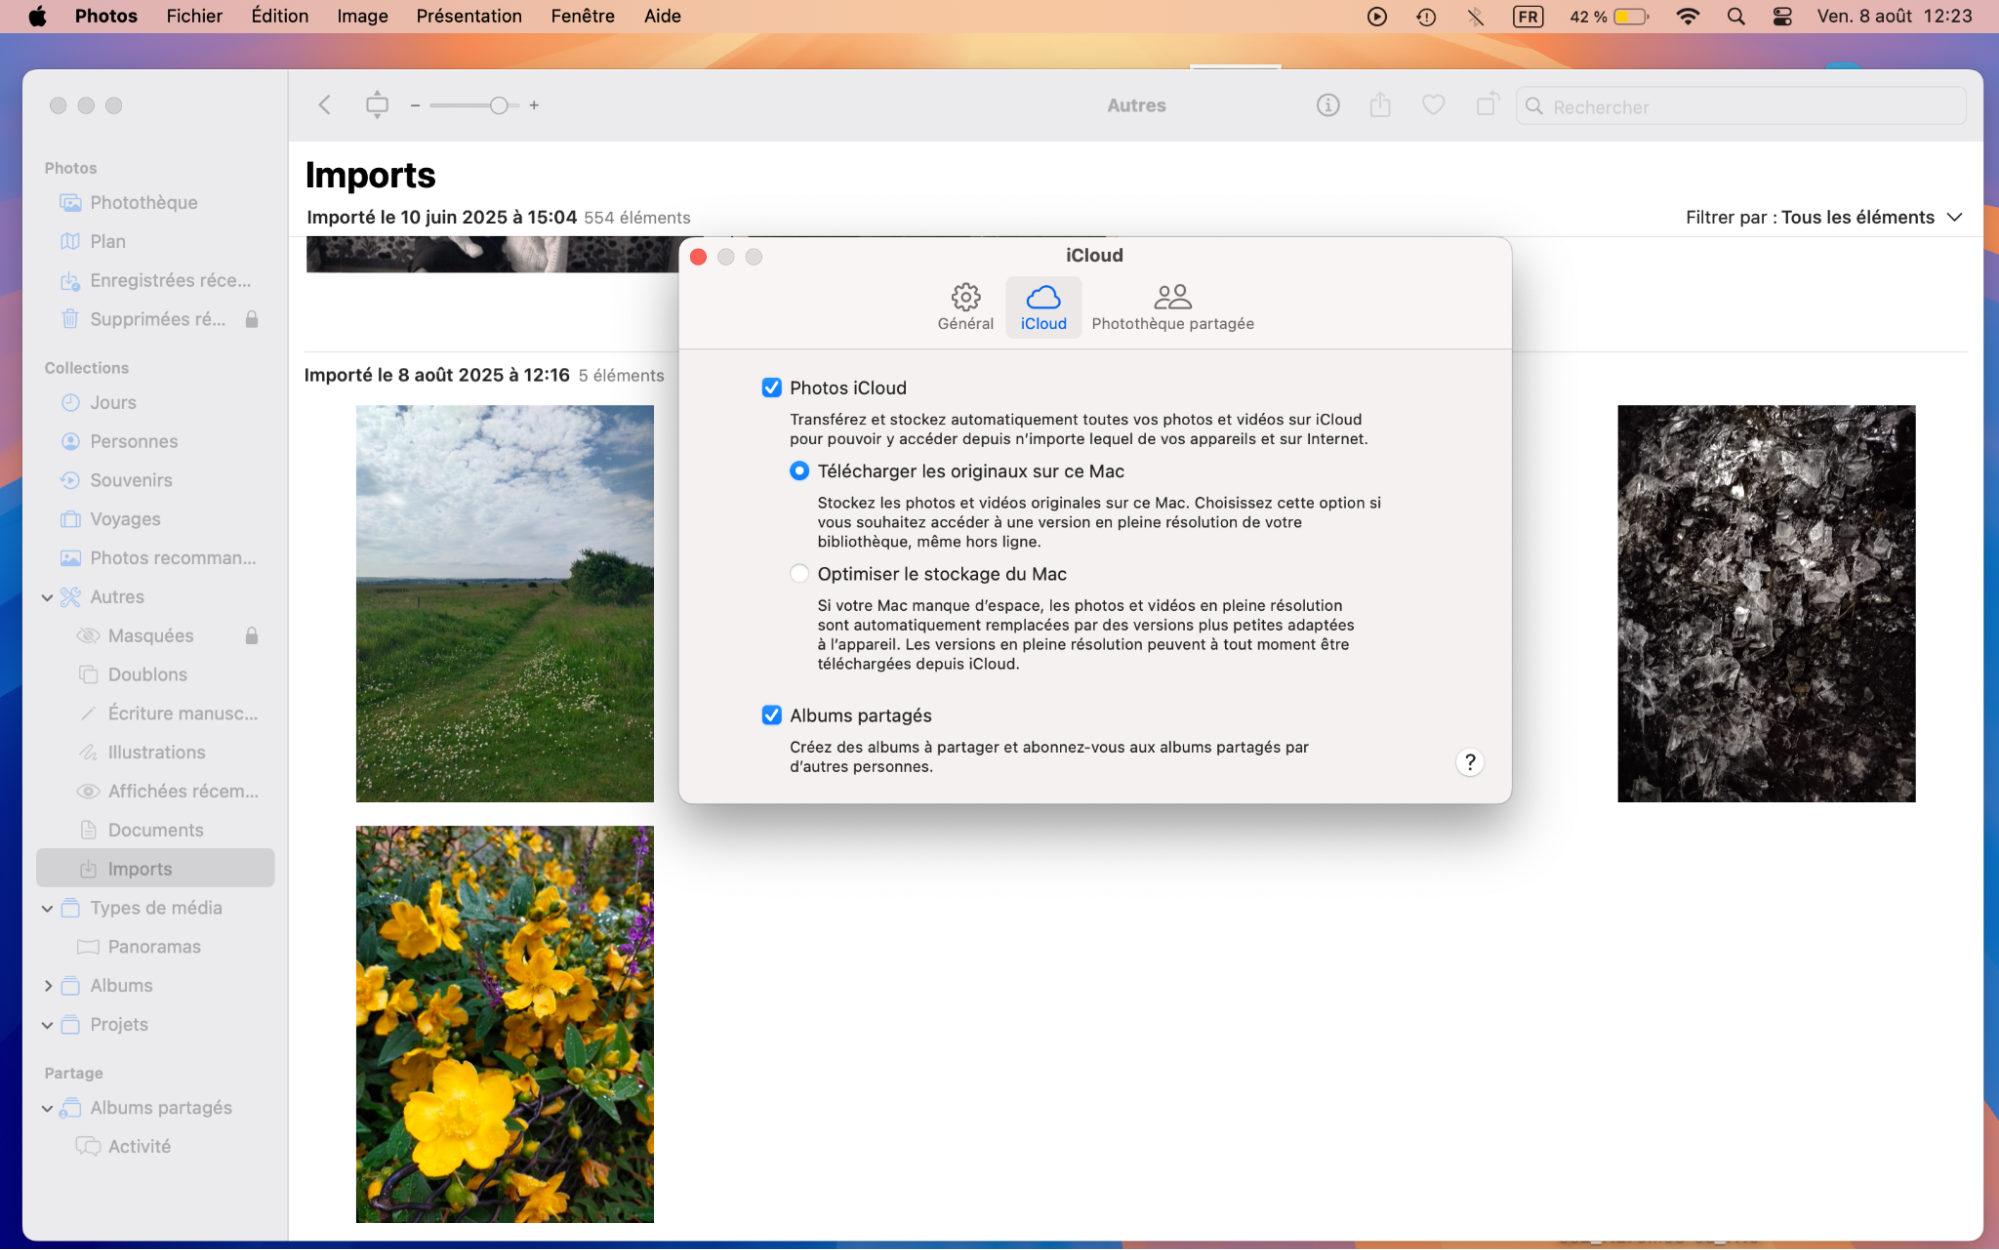Switch to the Général settings tab
This screenshot has height=1250, width=1999.
[x=965, y=305]
